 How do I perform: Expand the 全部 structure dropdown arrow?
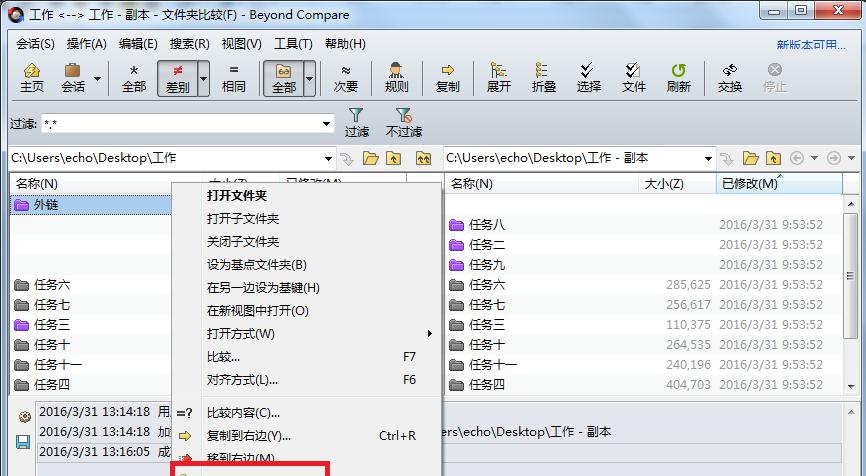(x=309, y=78)
